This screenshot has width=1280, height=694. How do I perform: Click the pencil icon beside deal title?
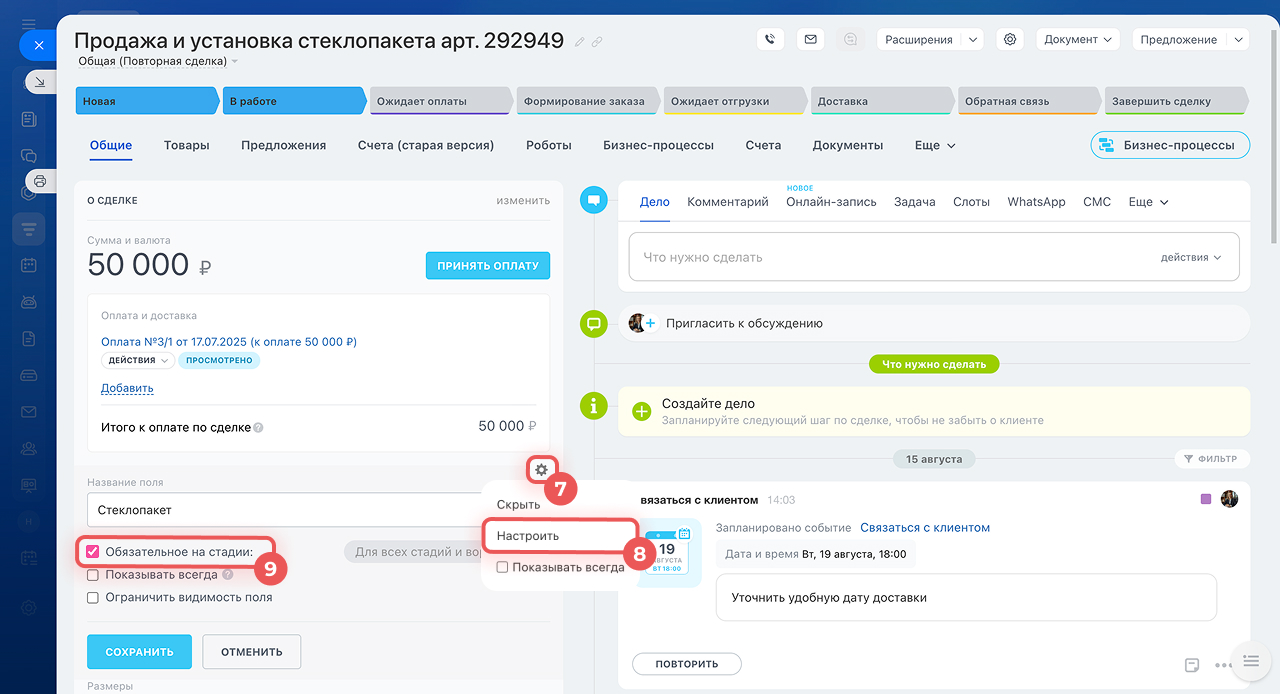pyautogui.click(x=580, y=42)
